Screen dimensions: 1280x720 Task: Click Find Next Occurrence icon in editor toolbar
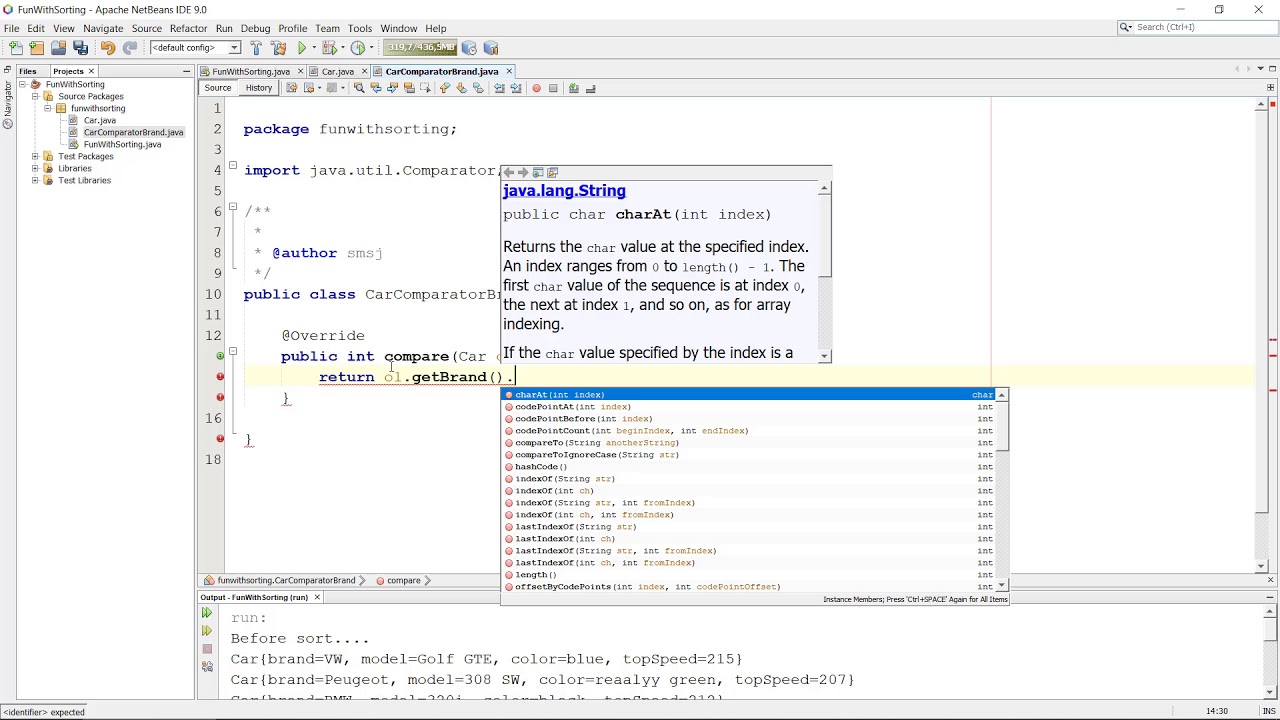[392, 88]
